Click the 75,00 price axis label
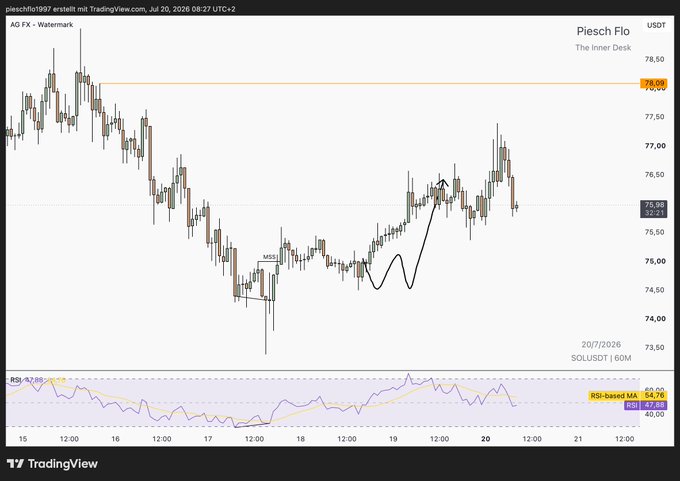Screen dimensions: 680x481 [655, 261]
